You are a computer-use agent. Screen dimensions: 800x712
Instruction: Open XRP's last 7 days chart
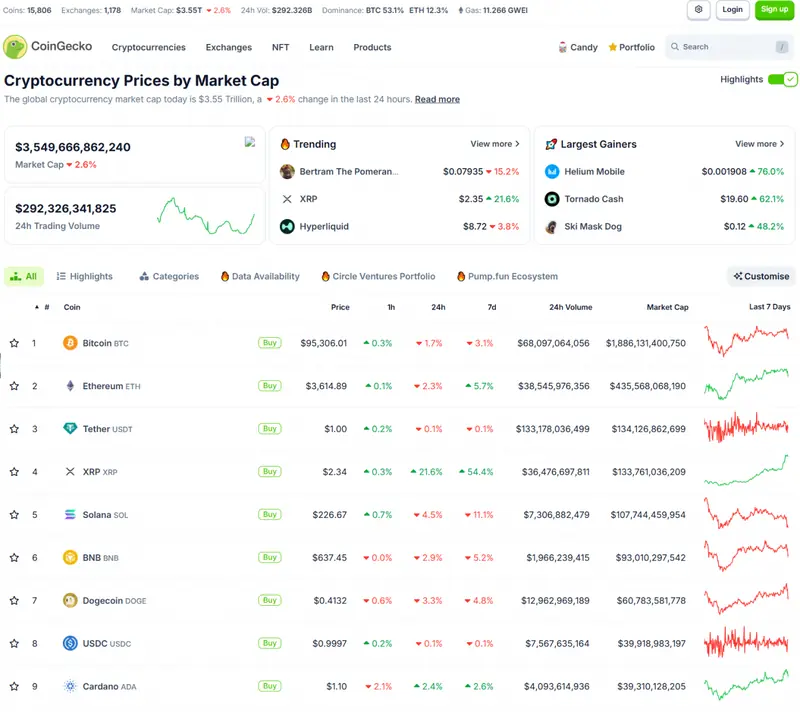tap(746, 470)
